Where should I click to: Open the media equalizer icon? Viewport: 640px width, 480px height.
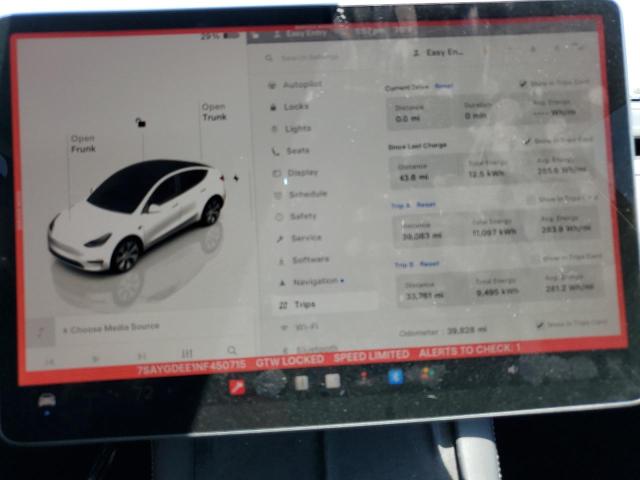click(x=186, y=352)
